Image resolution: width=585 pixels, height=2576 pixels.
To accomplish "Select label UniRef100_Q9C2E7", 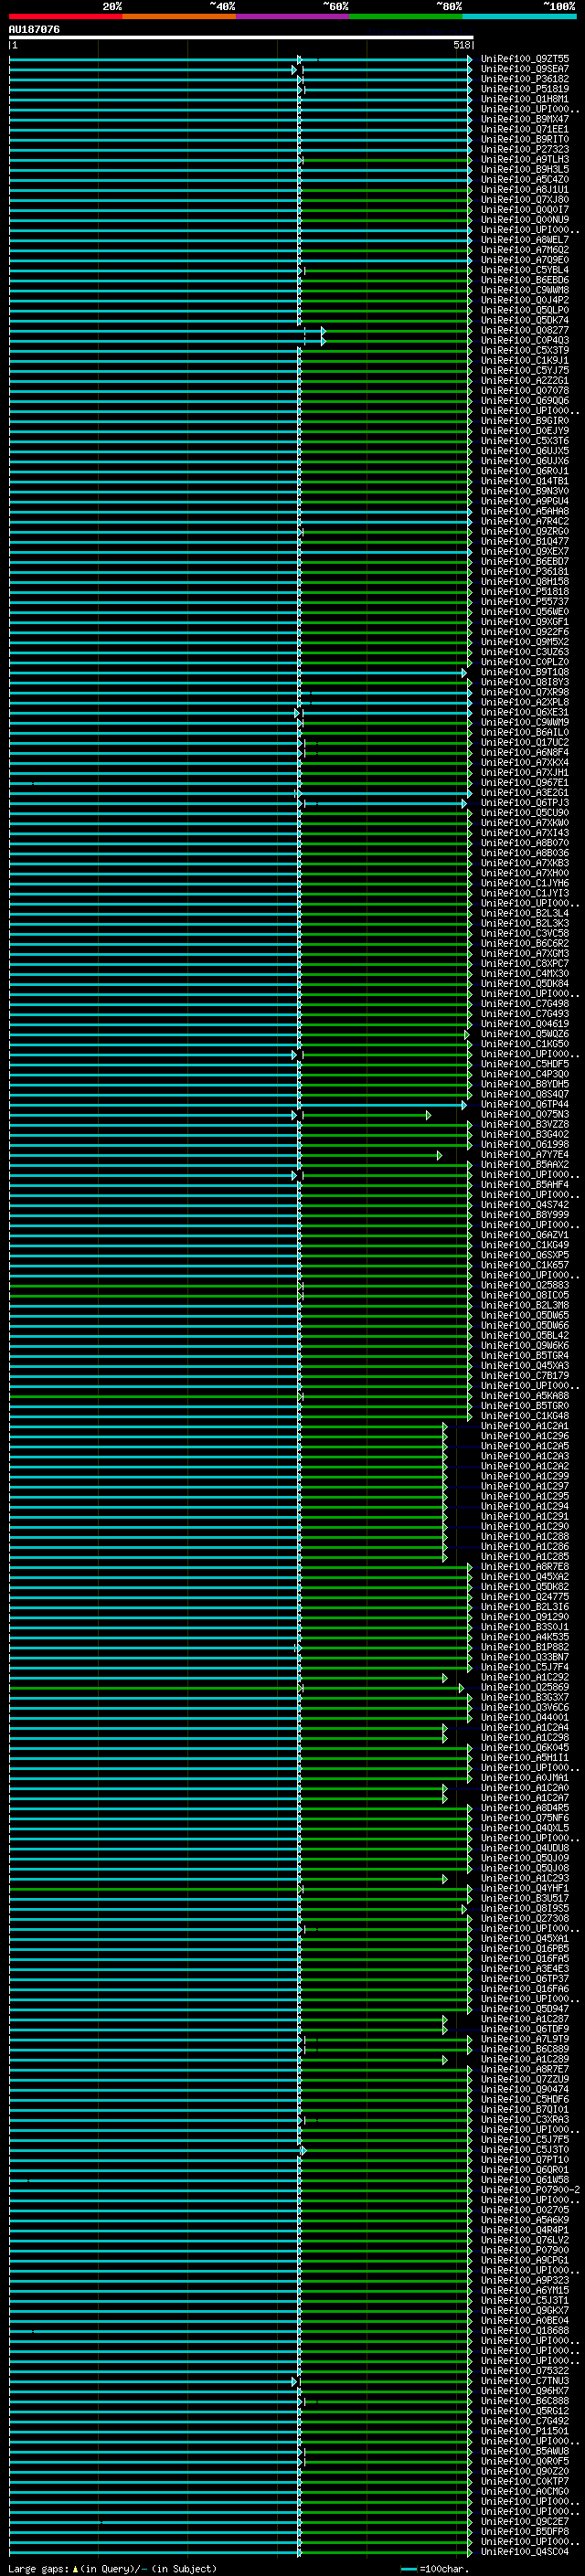I will point(525,2521).
